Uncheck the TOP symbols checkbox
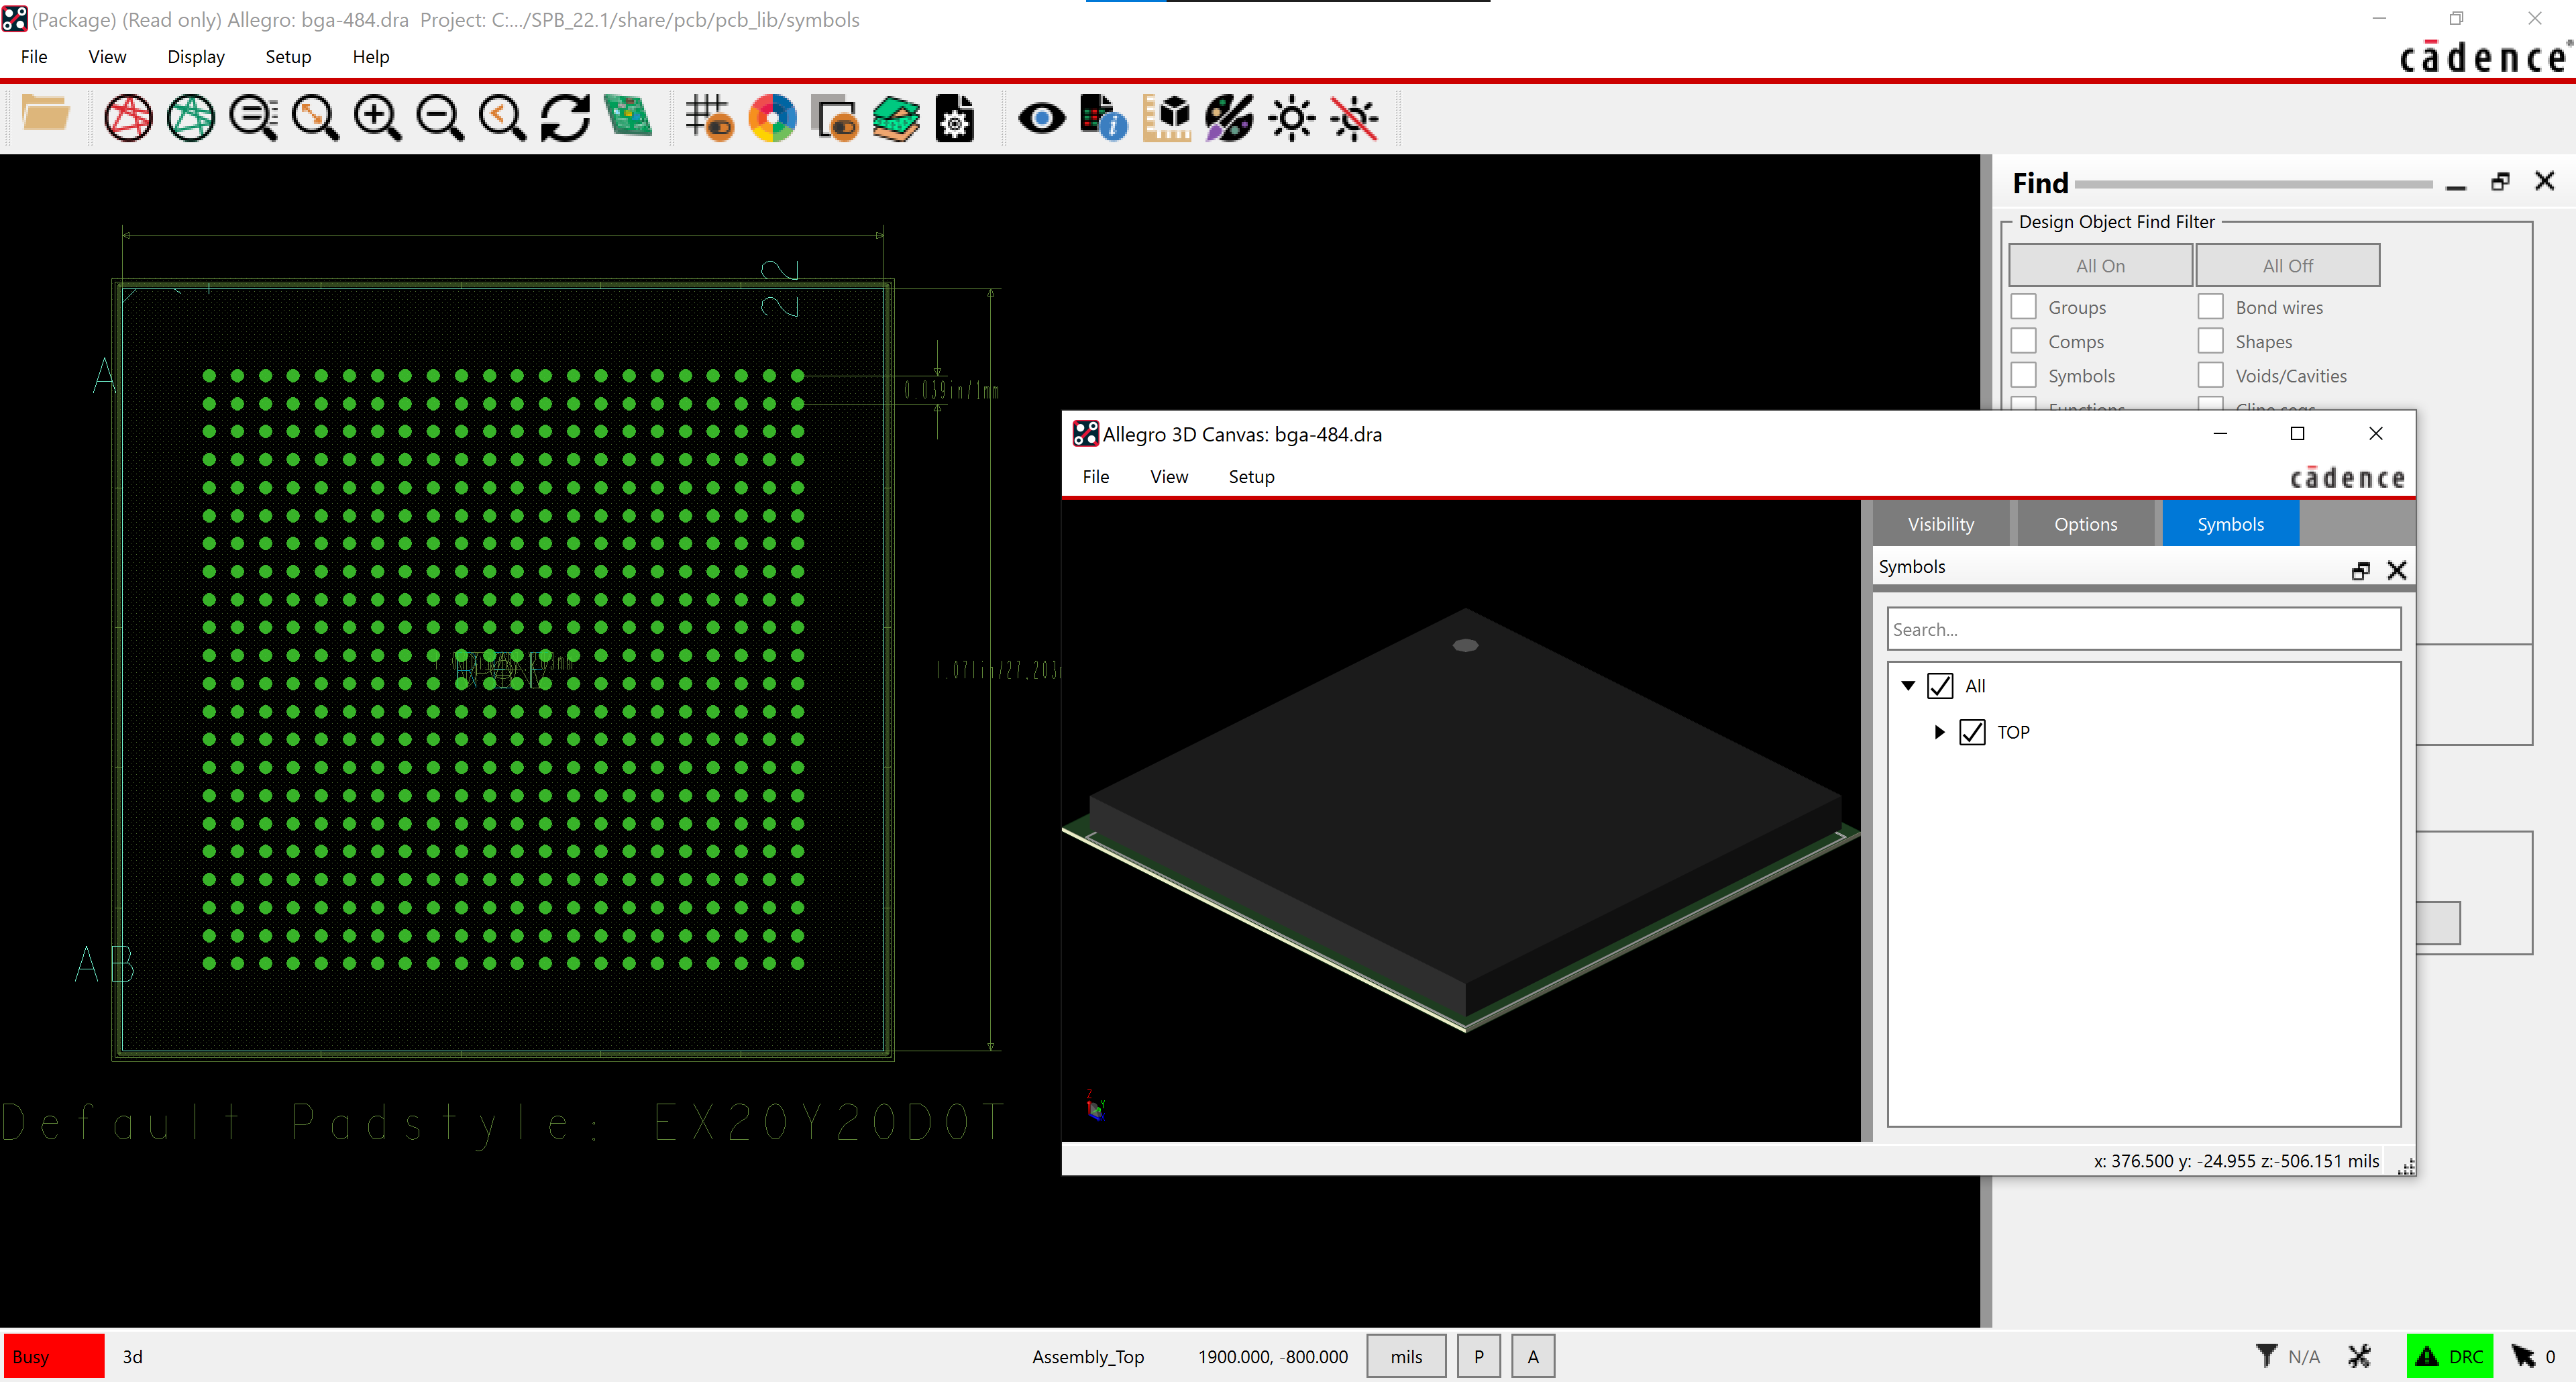This screenshot has height=1382, width=2576. pyautogui.click(x=1972, y=732)
